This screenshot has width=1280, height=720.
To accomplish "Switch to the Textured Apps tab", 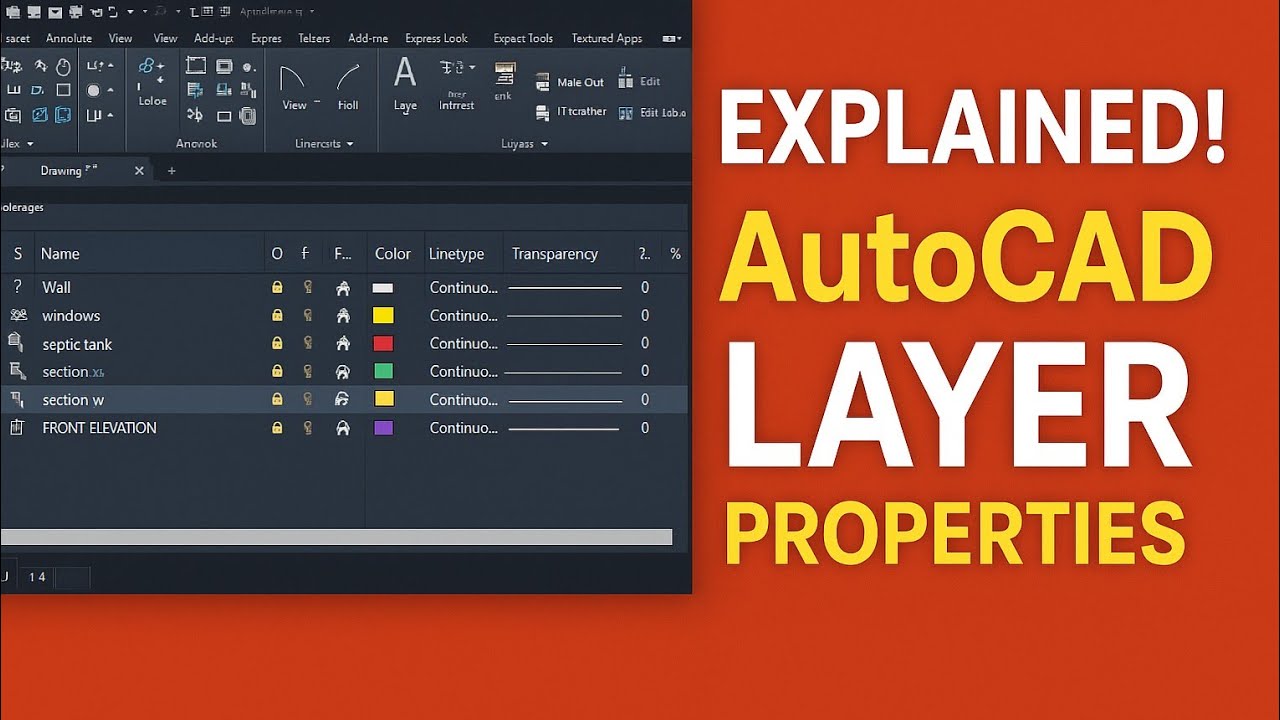I will click(607, 38).
